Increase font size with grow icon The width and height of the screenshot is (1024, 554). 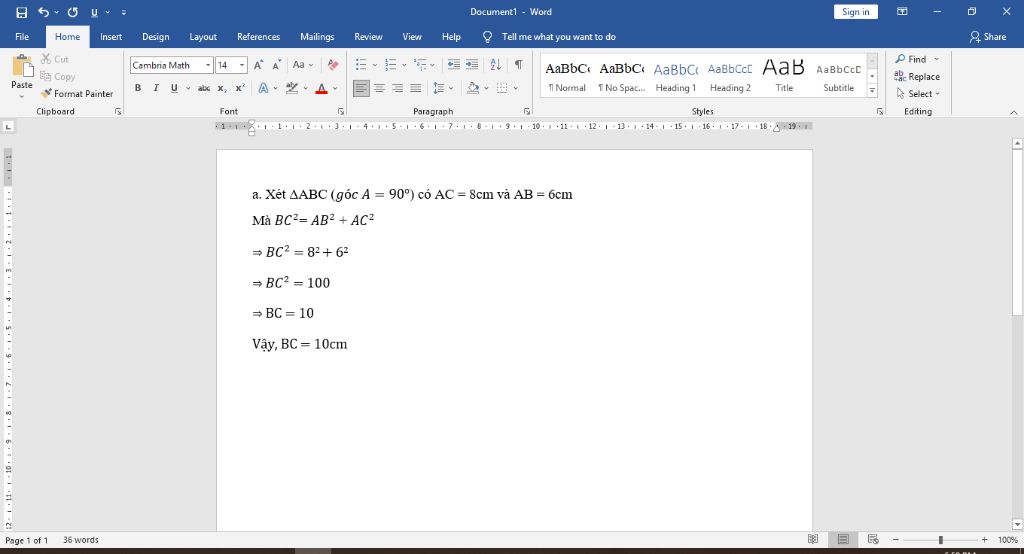pos(259,65)
